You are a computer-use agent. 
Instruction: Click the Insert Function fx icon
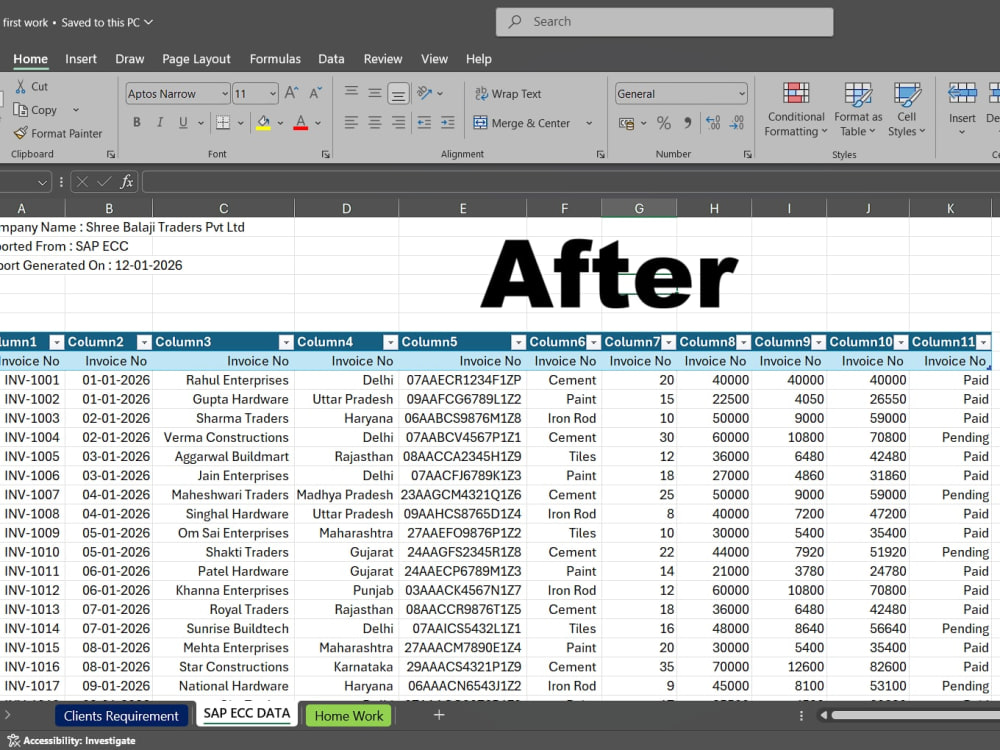coord(127,182)
